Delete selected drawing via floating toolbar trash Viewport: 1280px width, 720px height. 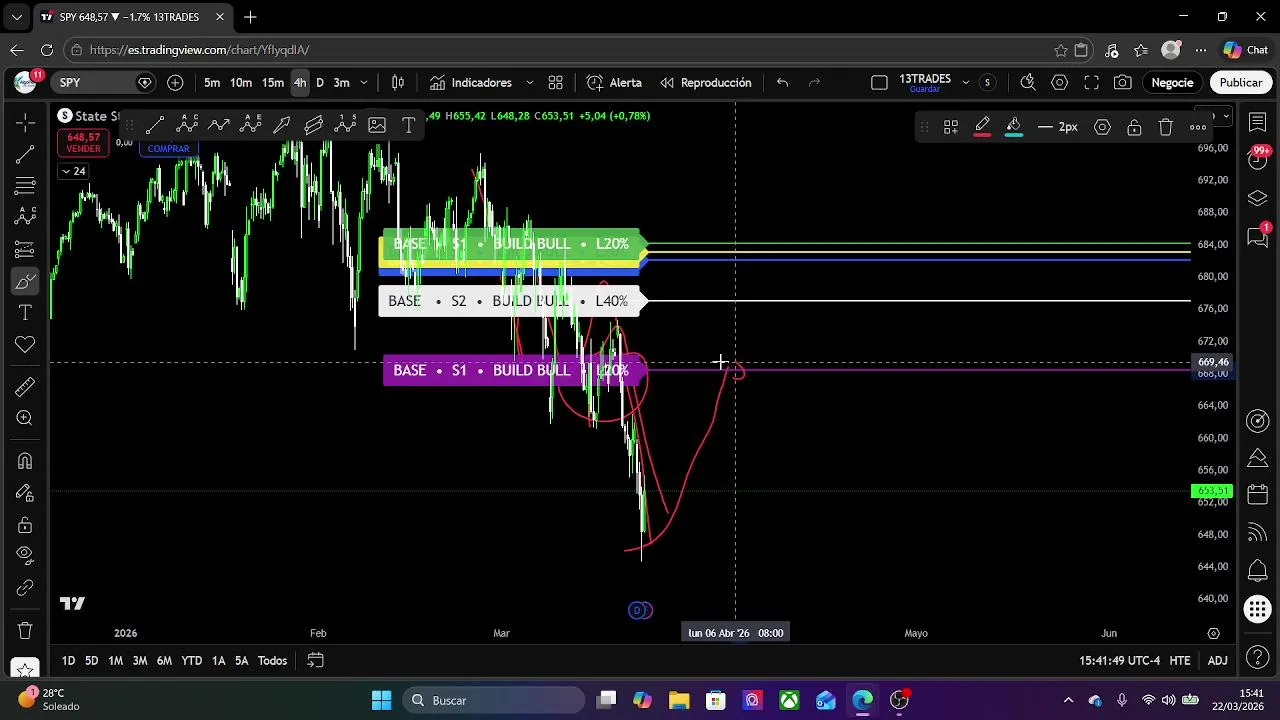(1166, 127)
